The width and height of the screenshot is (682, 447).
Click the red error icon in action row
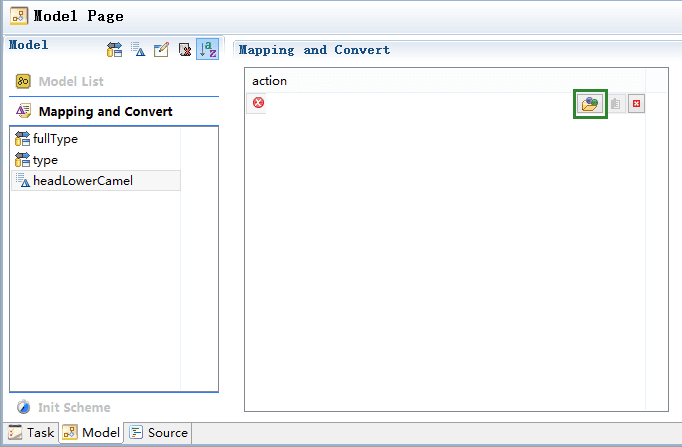pos(258,103)
